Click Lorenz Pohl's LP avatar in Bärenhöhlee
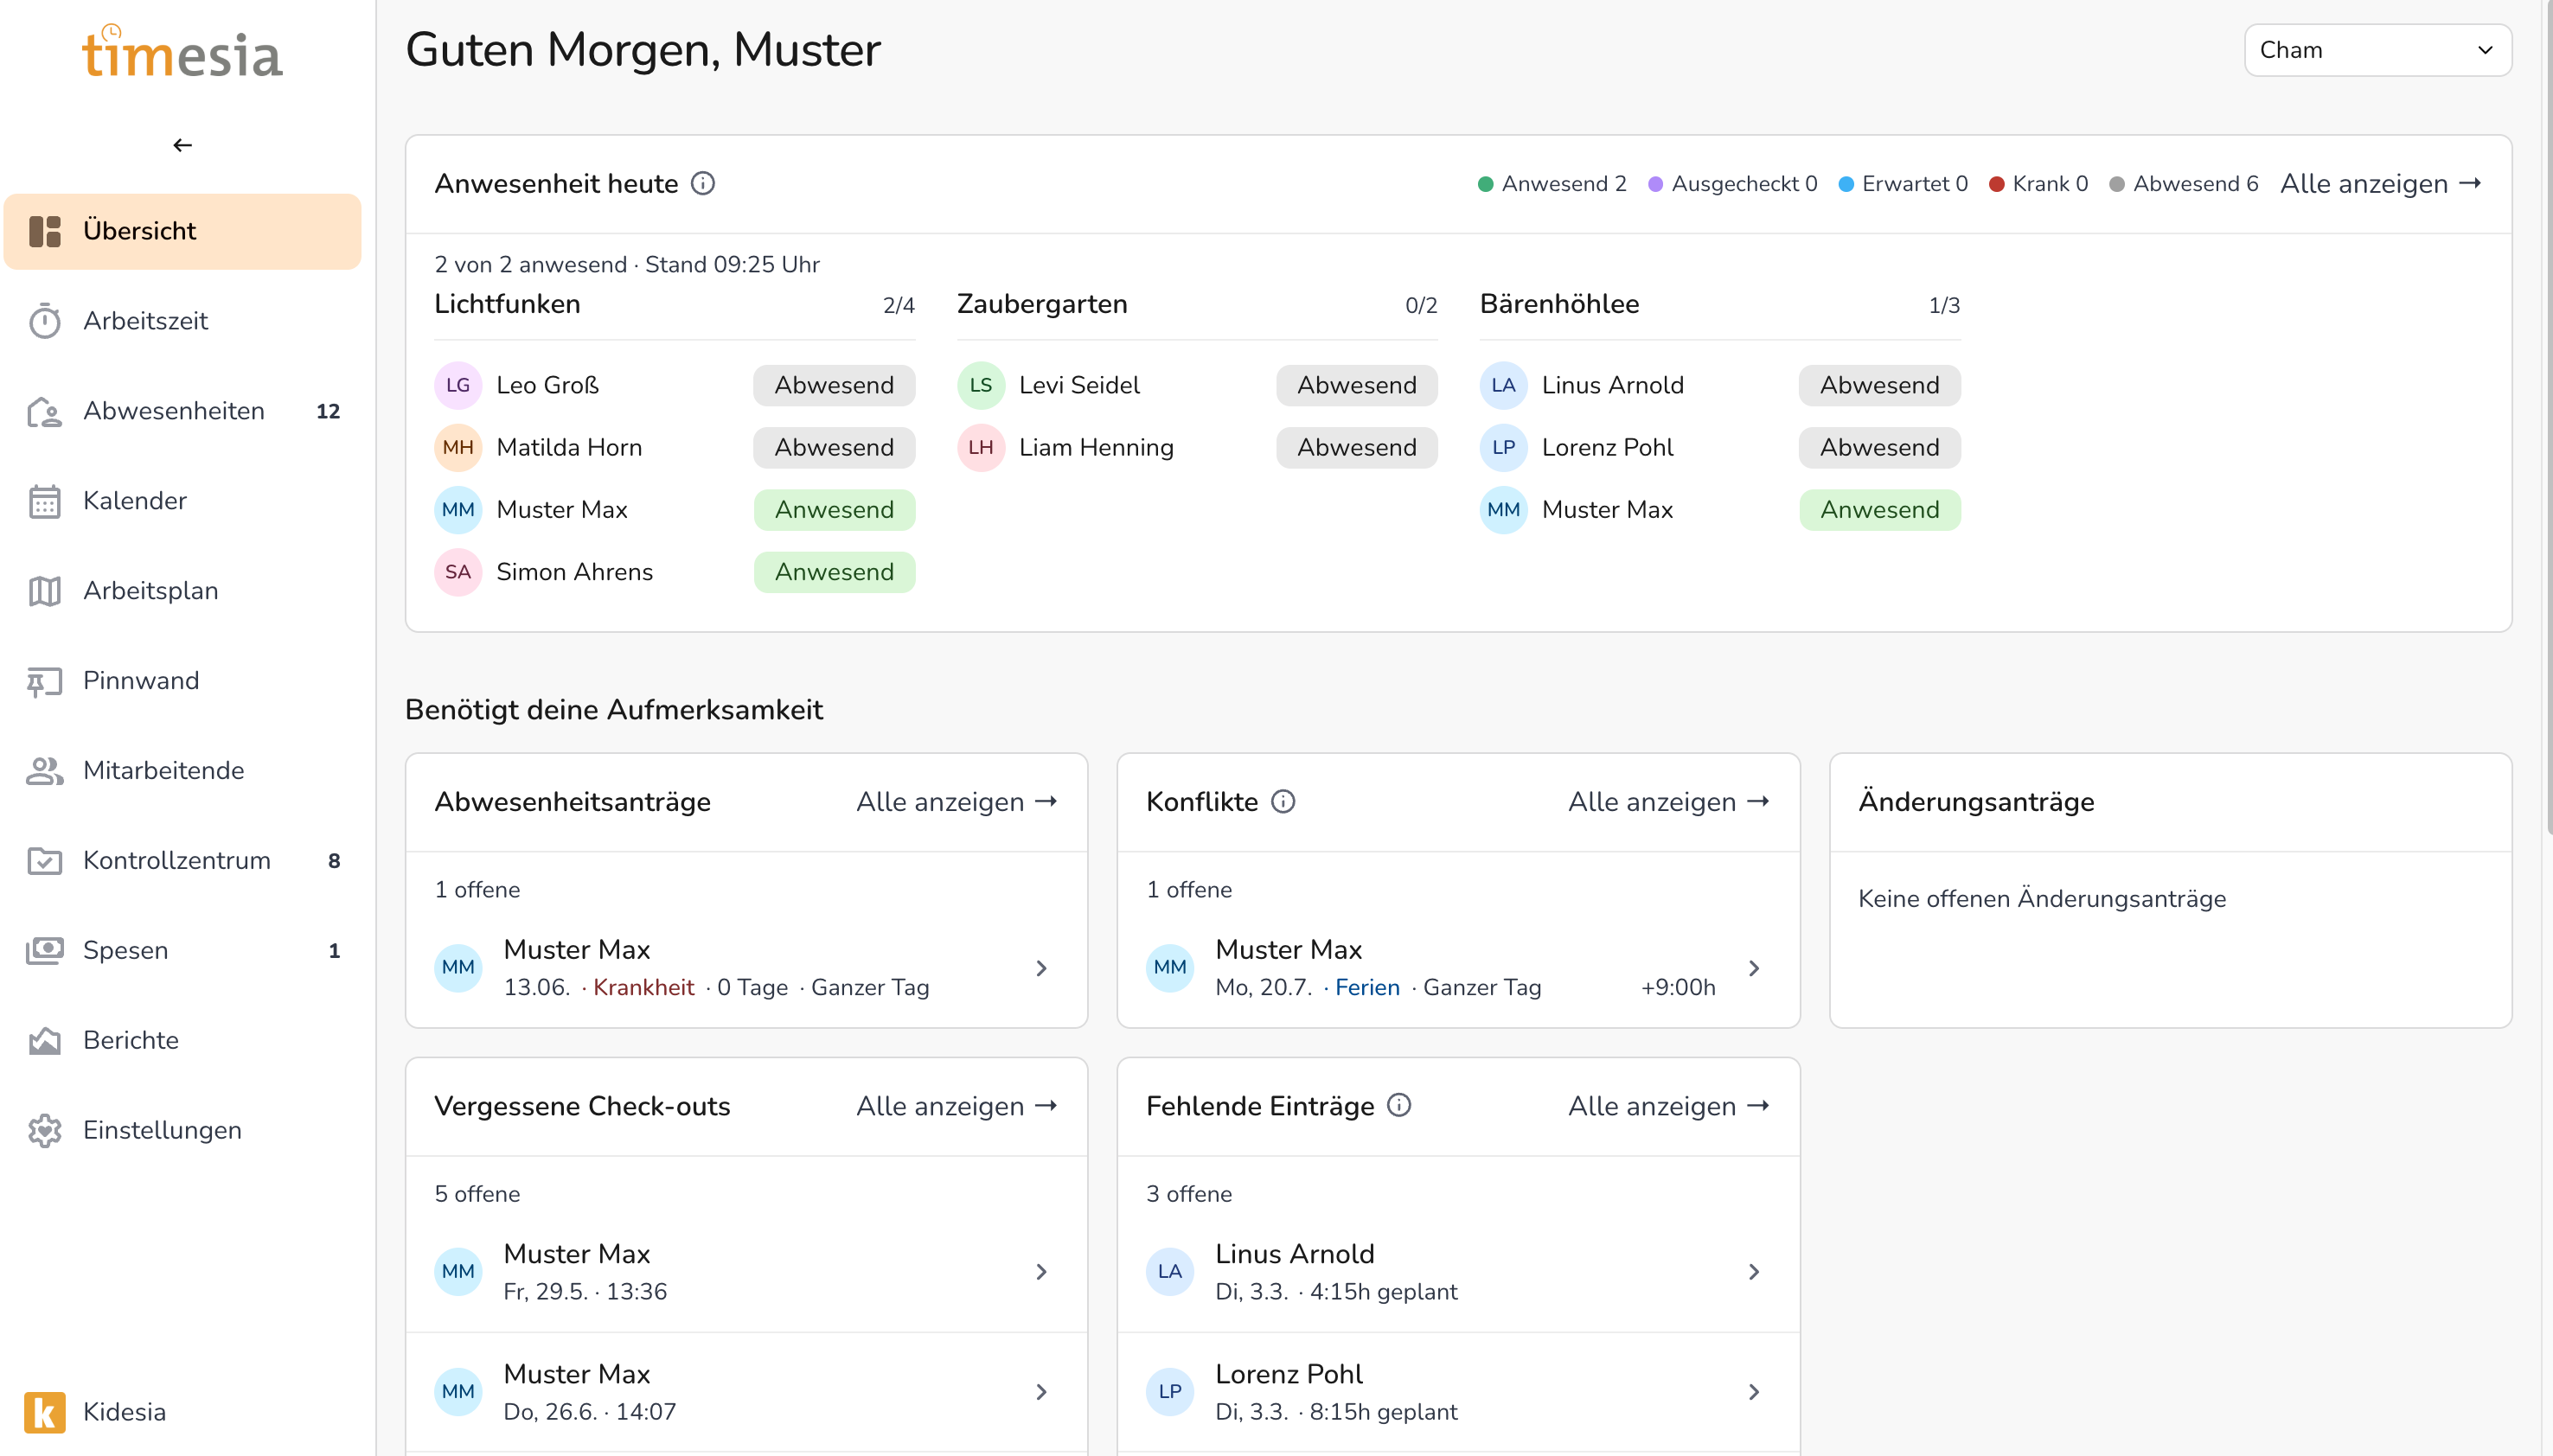The width and height of the screenshot is (2553, 1456). 1504,447
